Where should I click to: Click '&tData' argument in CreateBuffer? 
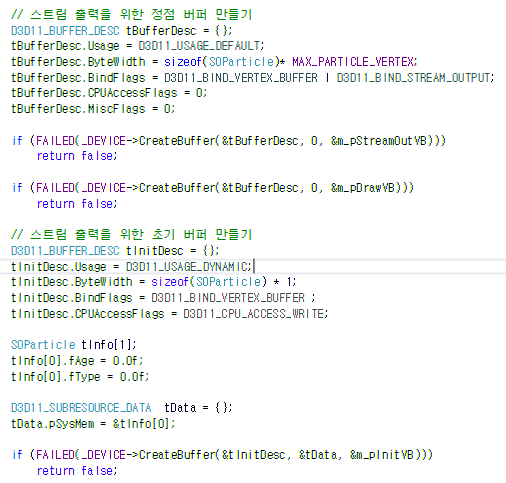318,455
